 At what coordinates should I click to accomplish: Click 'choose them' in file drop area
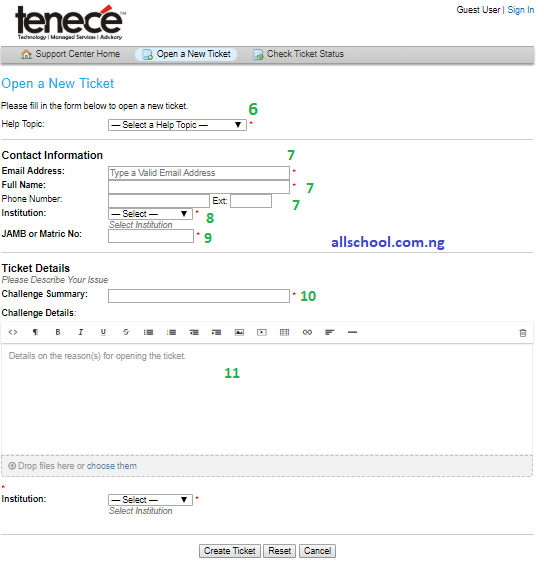pyautogui.click(x=112, y=466)
